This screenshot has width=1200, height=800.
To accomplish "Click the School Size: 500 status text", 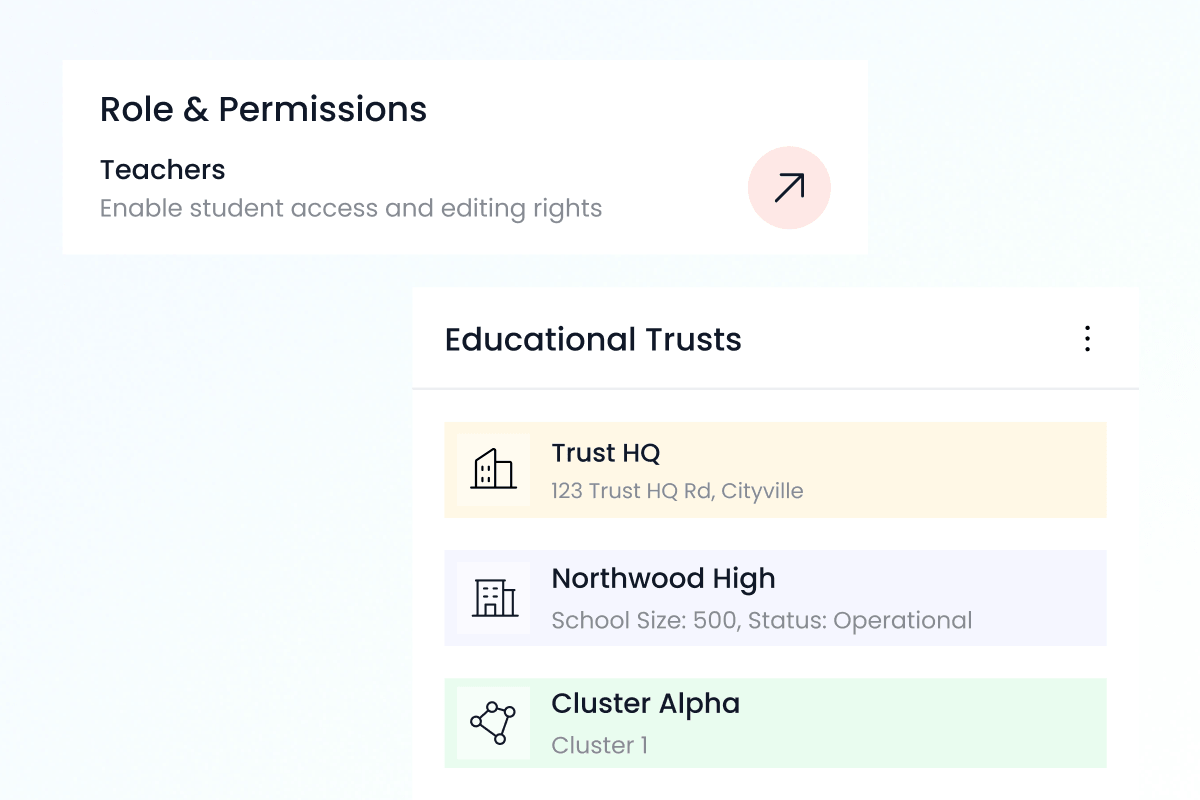I will (762, 620).
